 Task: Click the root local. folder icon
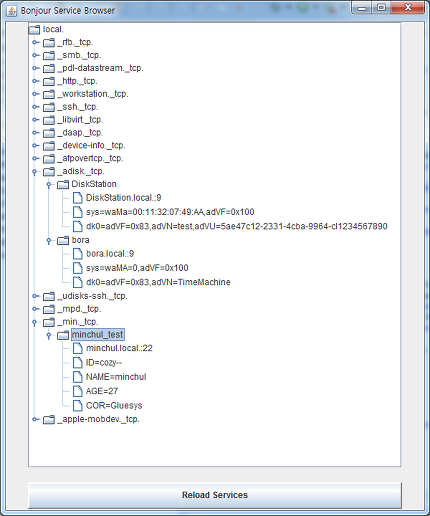pyautogui.click(x=34, y=29)
